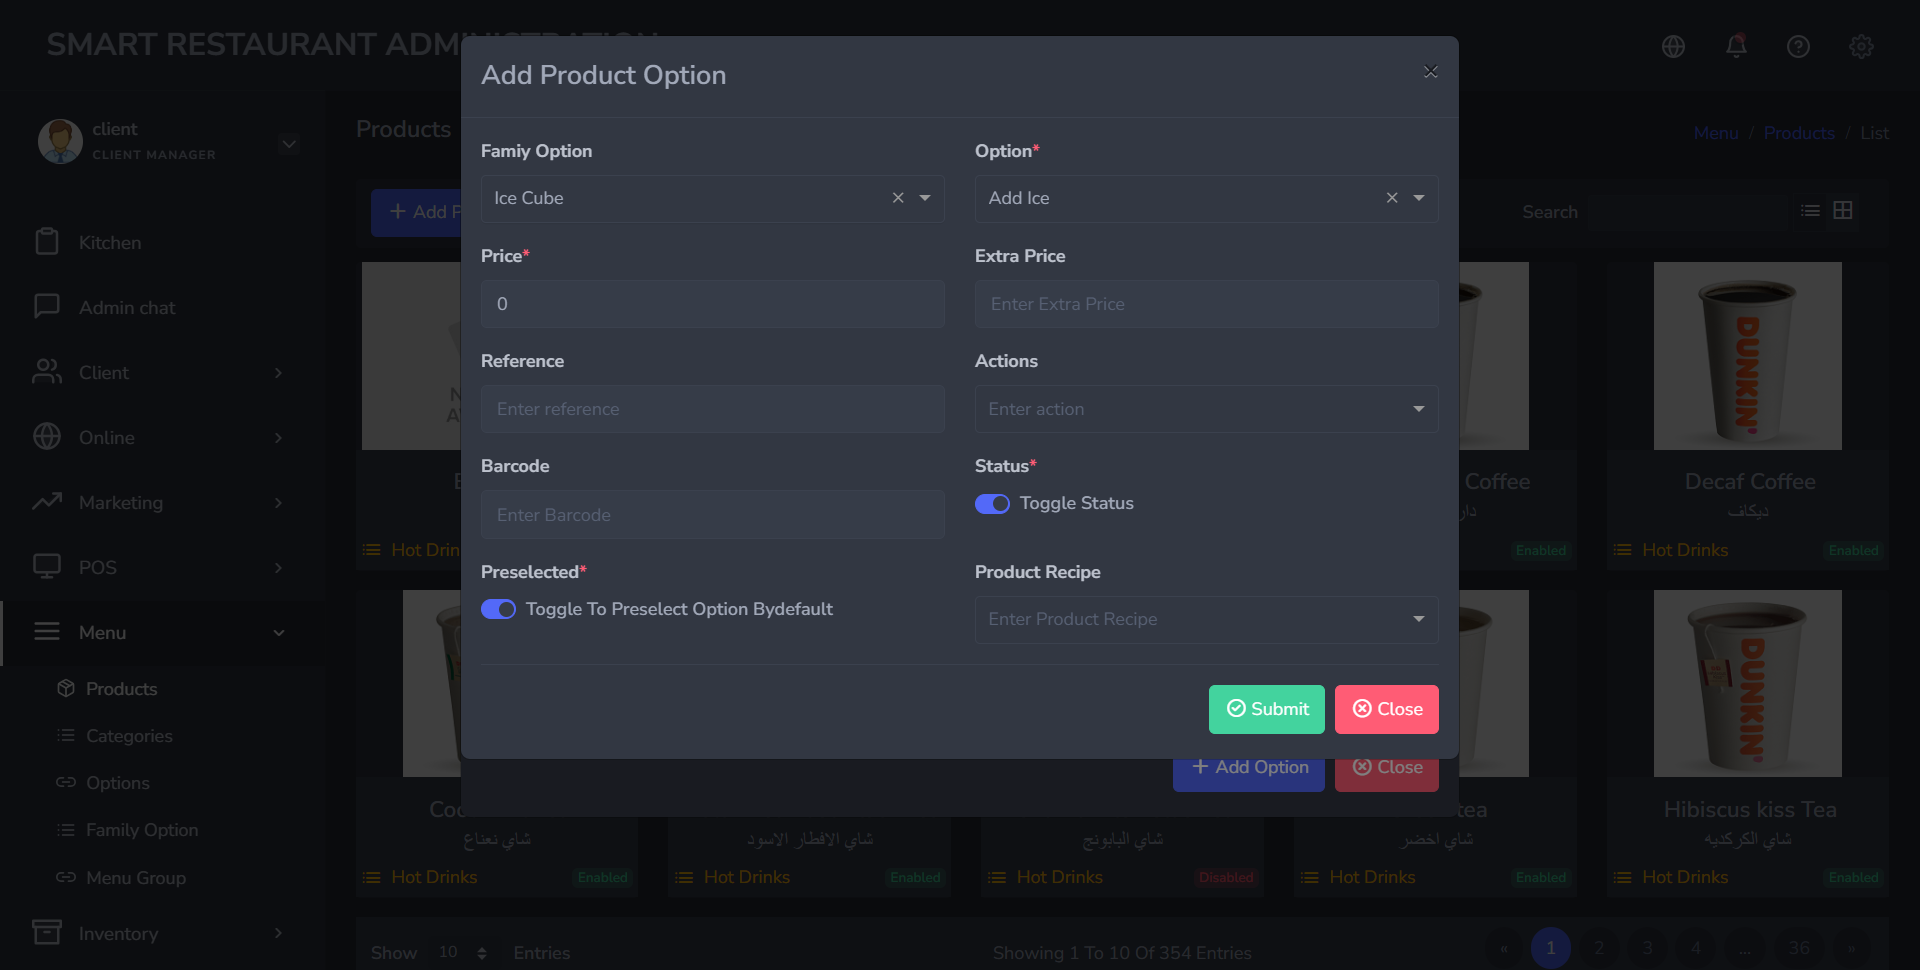Open Admin chat in the sidebar
The height and width of the screenshot is (970, 1920).
162,308
